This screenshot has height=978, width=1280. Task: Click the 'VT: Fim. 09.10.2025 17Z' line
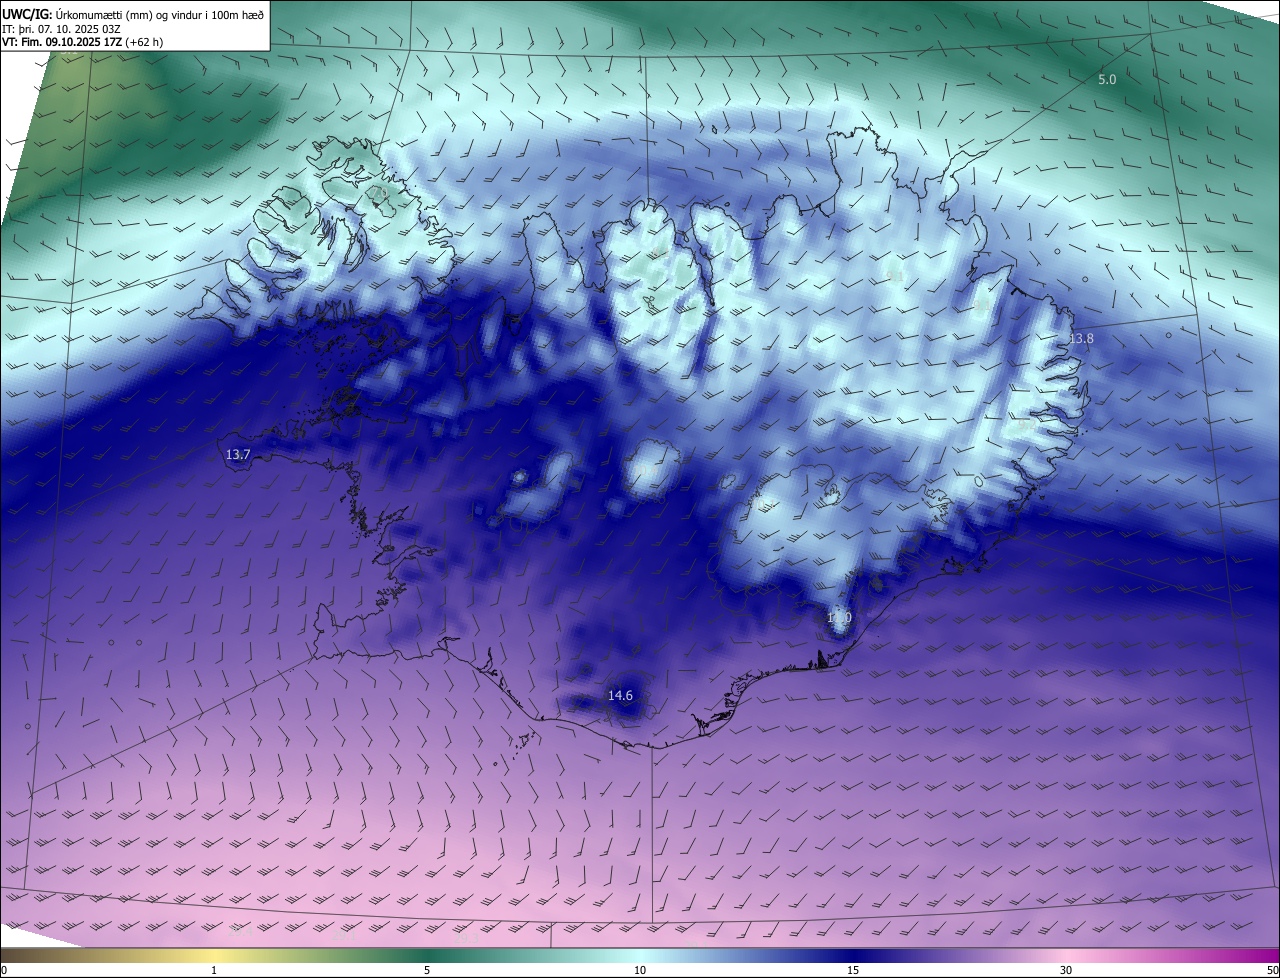tap(82, 43)
